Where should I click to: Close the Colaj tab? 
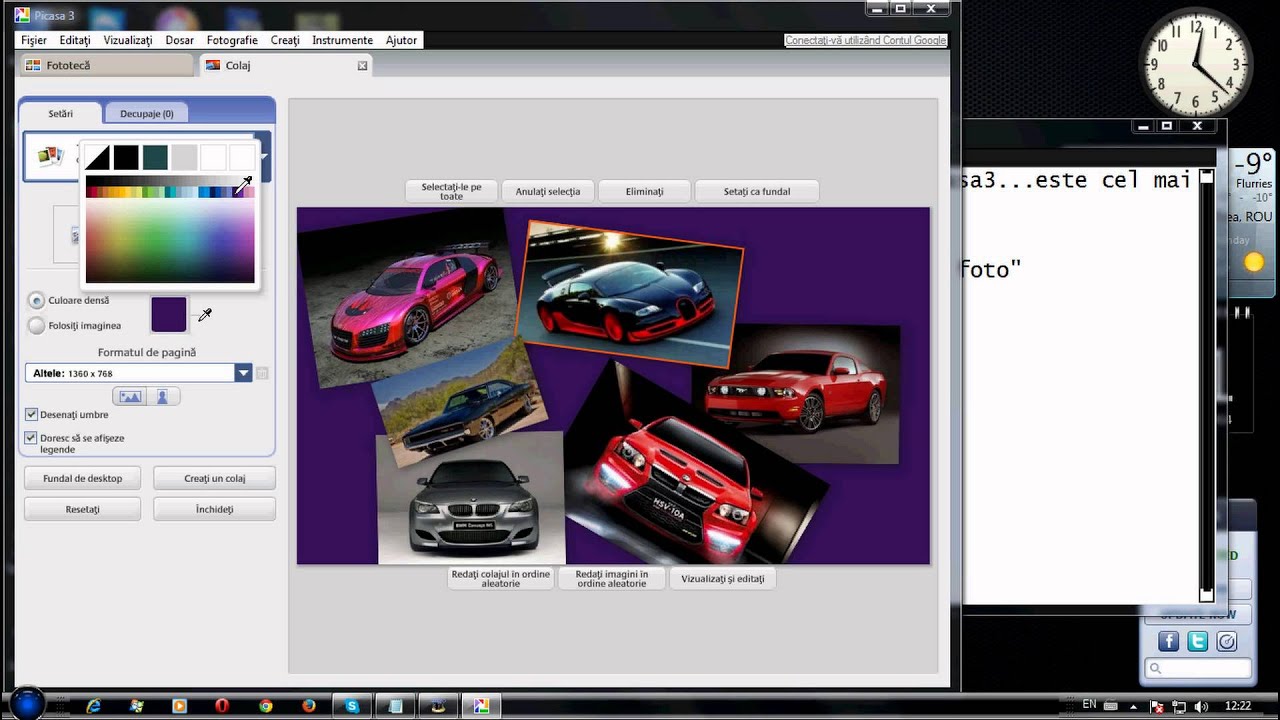click(x=363, y=66)
